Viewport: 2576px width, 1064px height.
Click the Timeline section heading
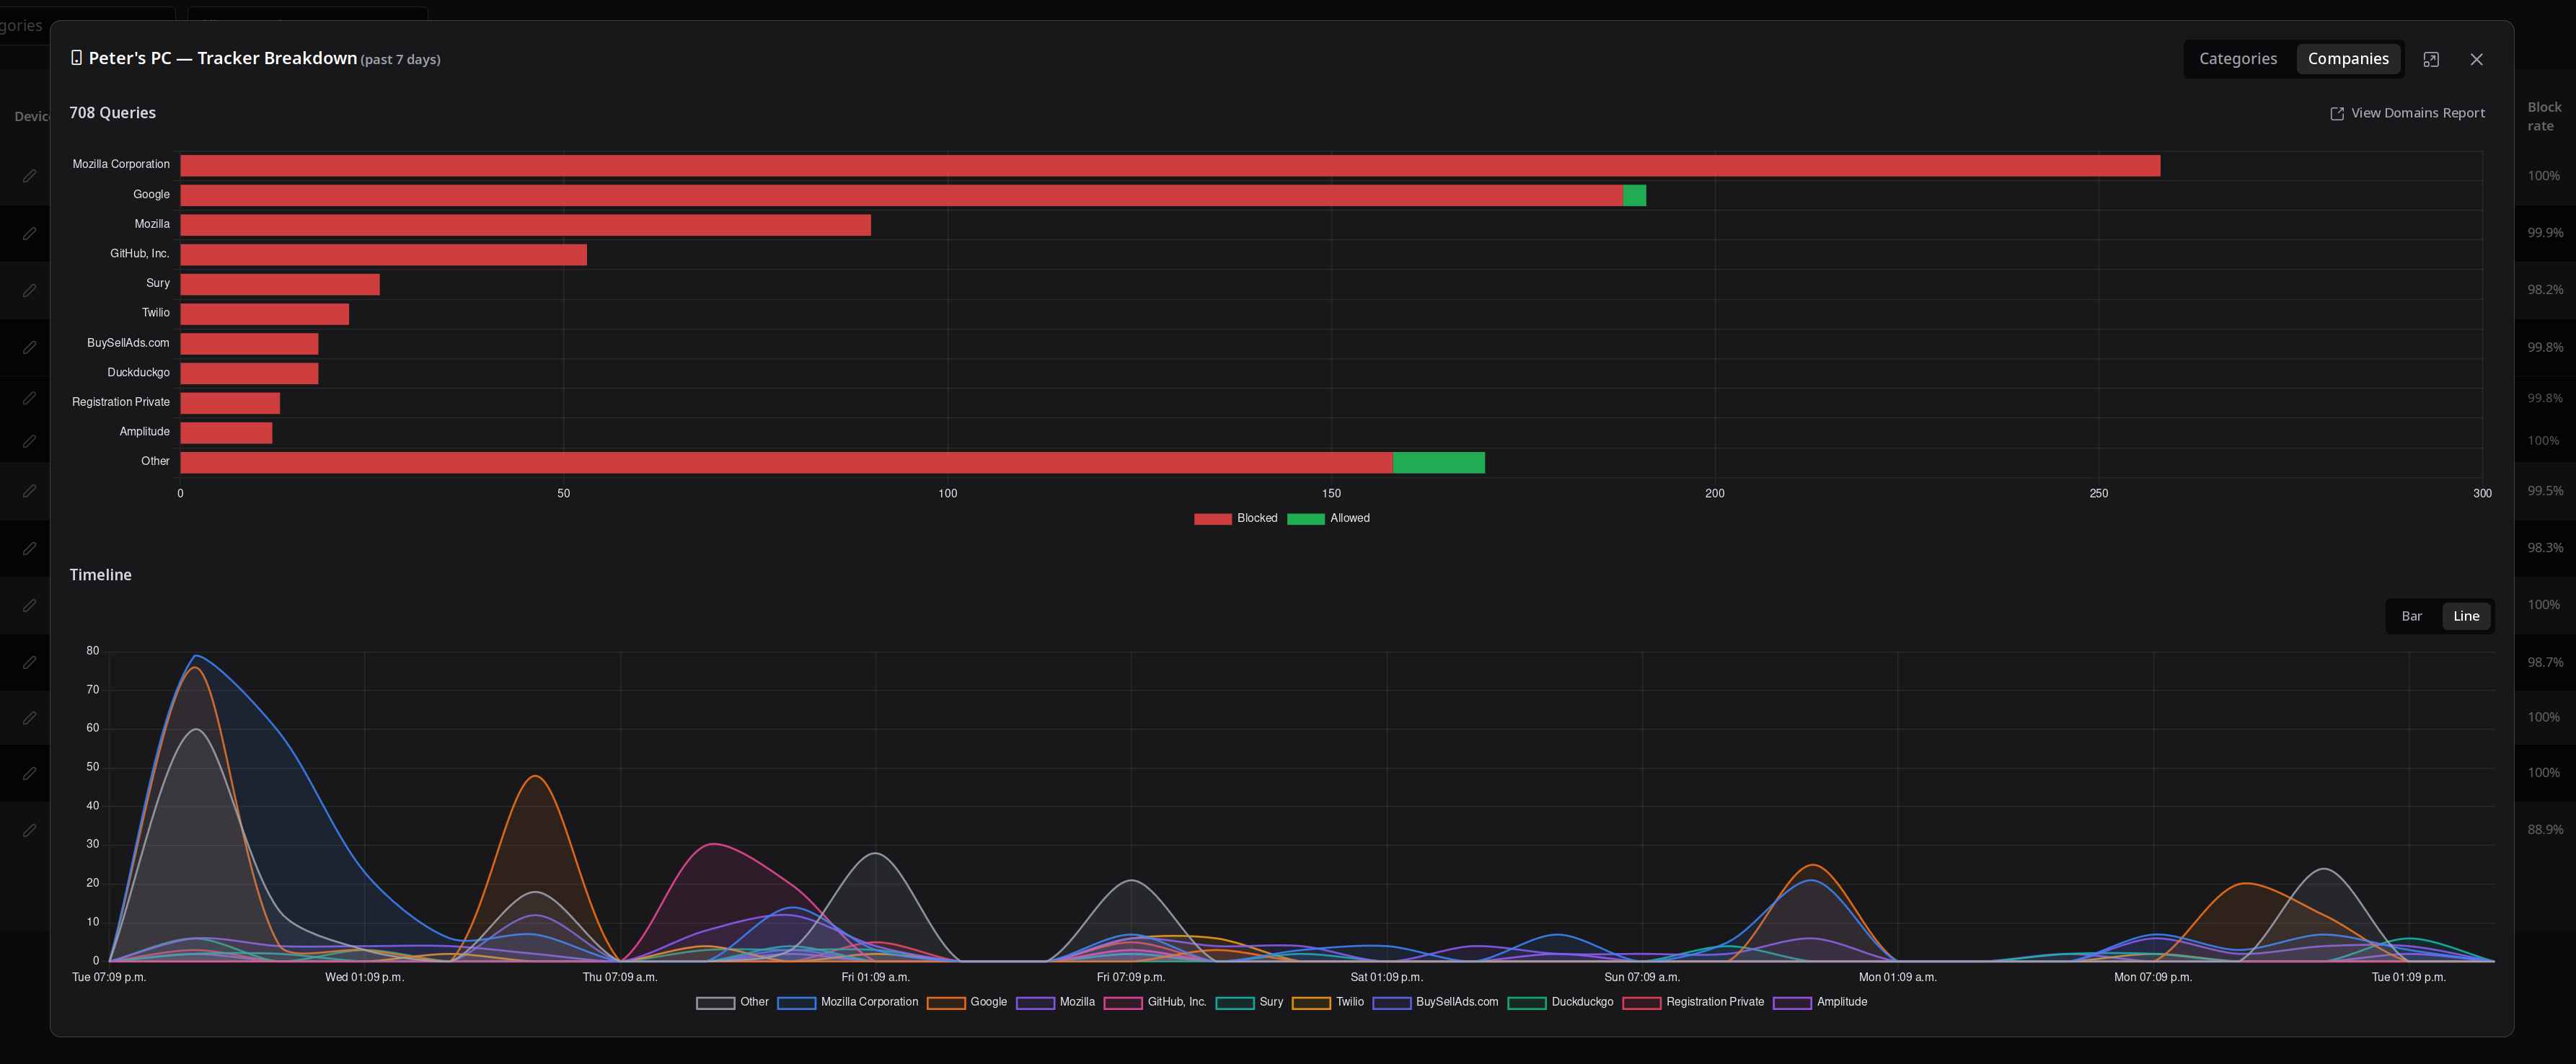click(100, 575)
